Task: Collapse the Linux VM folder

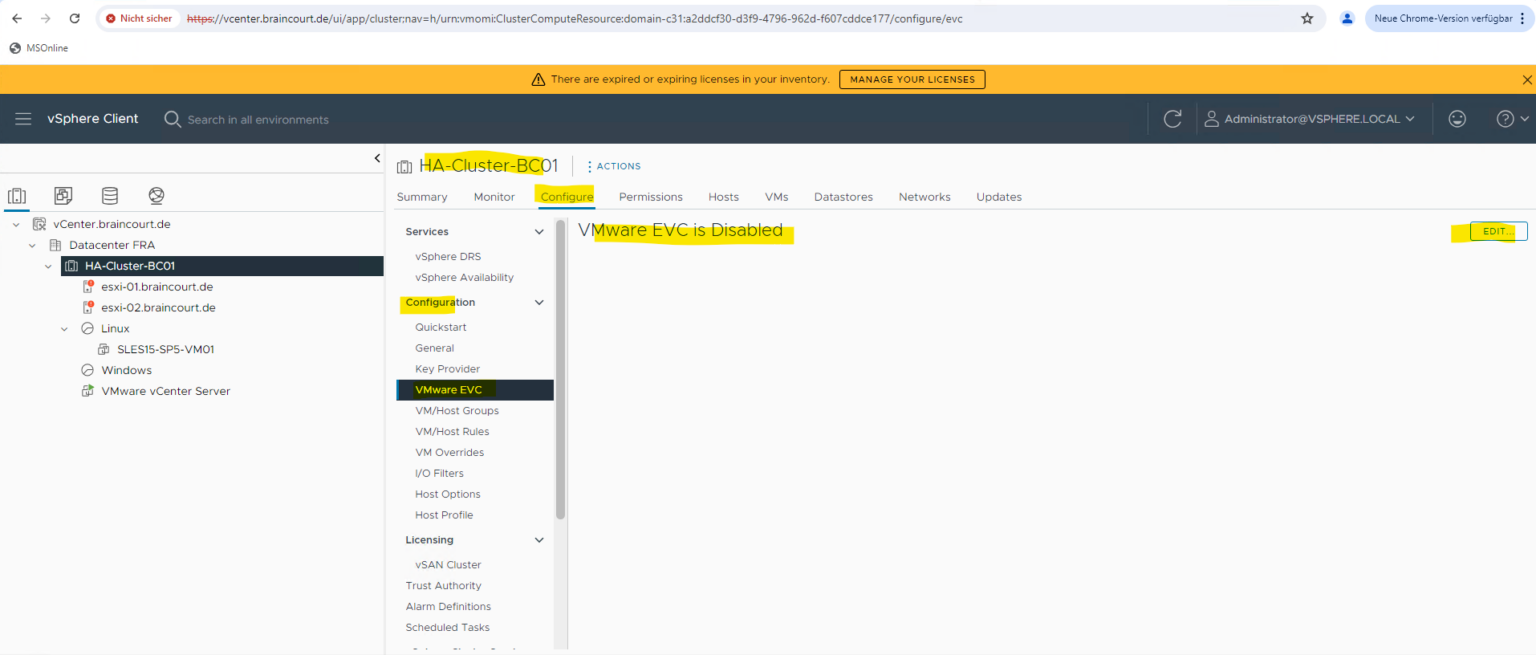Action: pos(64,328)
